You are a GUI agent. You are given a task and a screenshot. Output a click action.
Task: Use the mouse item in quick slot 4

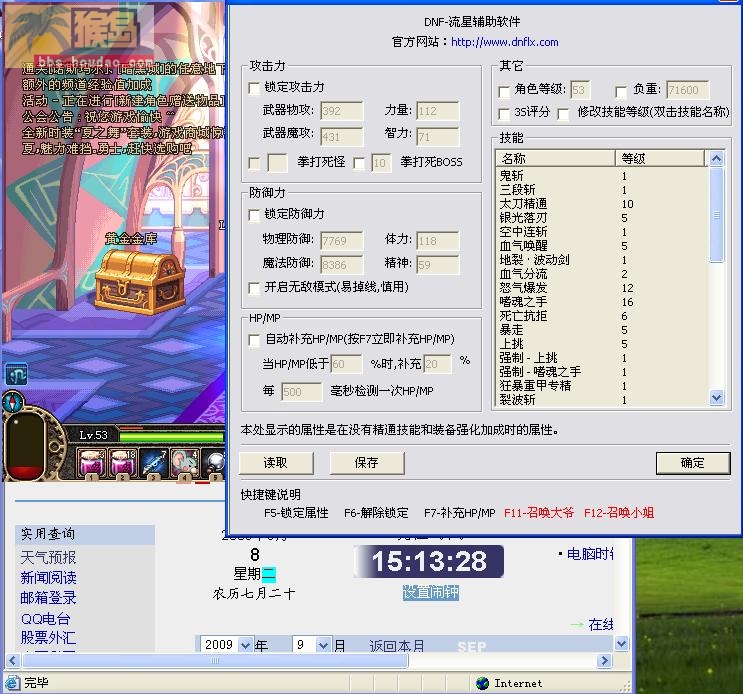[x=185, y=463]
